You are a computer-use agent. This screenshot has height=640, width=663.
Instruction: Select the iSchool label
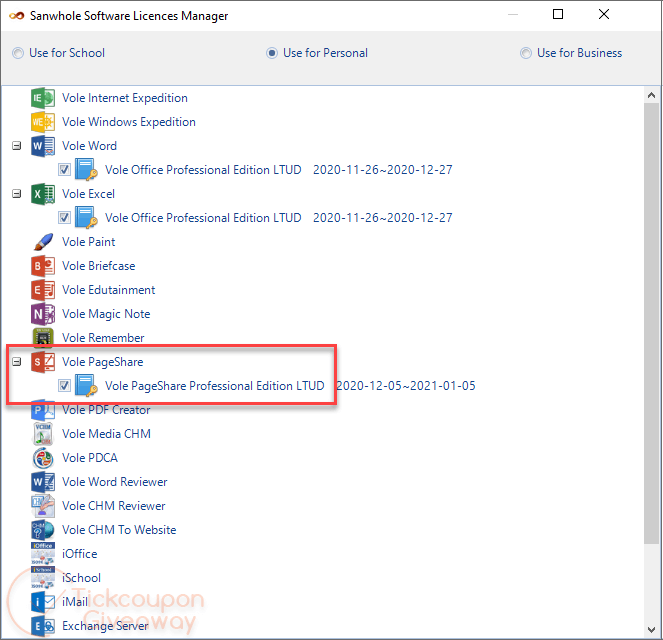click(81, 578)
